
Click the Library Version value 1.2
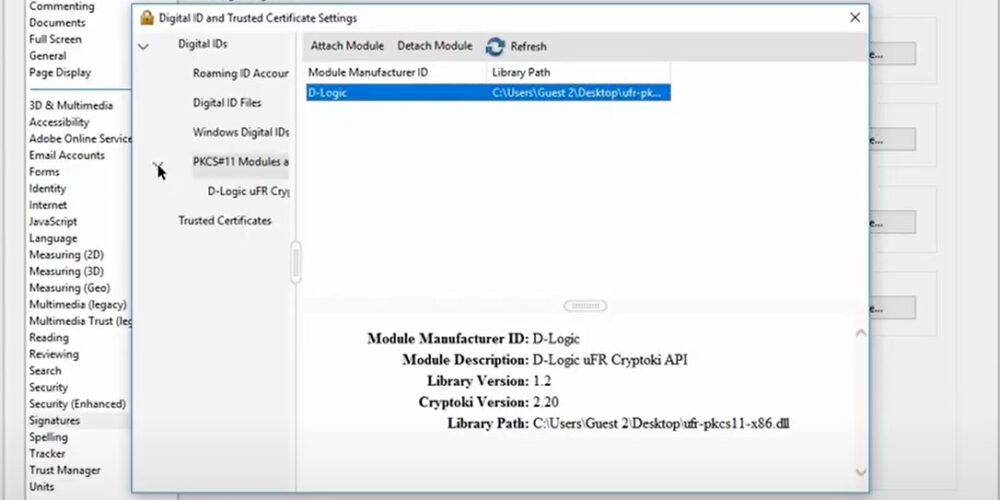coord(541,381)
